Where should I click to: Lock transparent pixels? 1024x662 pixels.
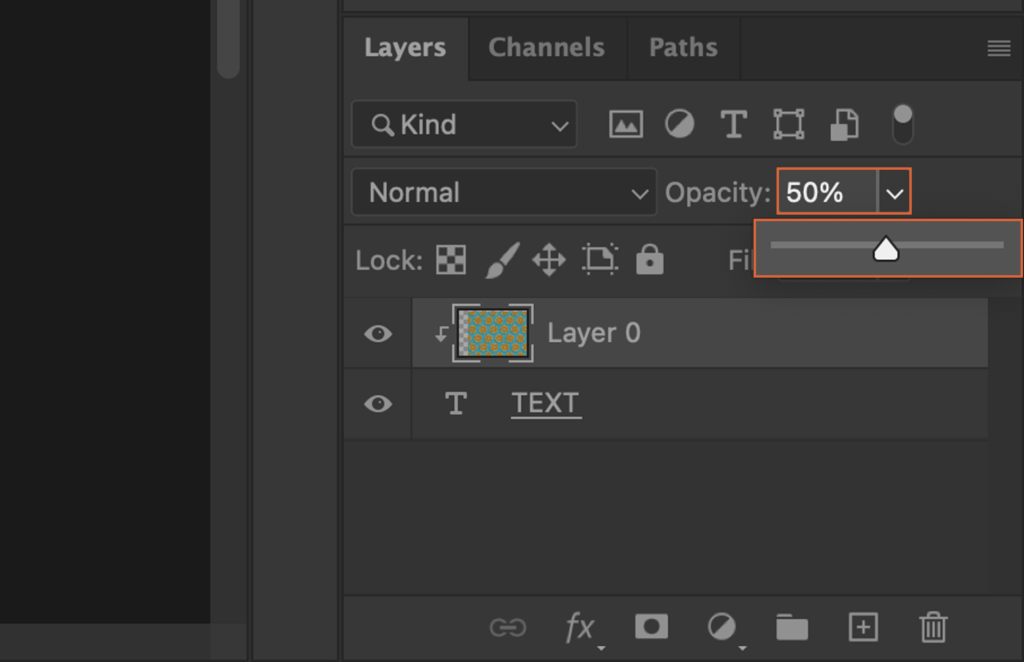point(453,259)
